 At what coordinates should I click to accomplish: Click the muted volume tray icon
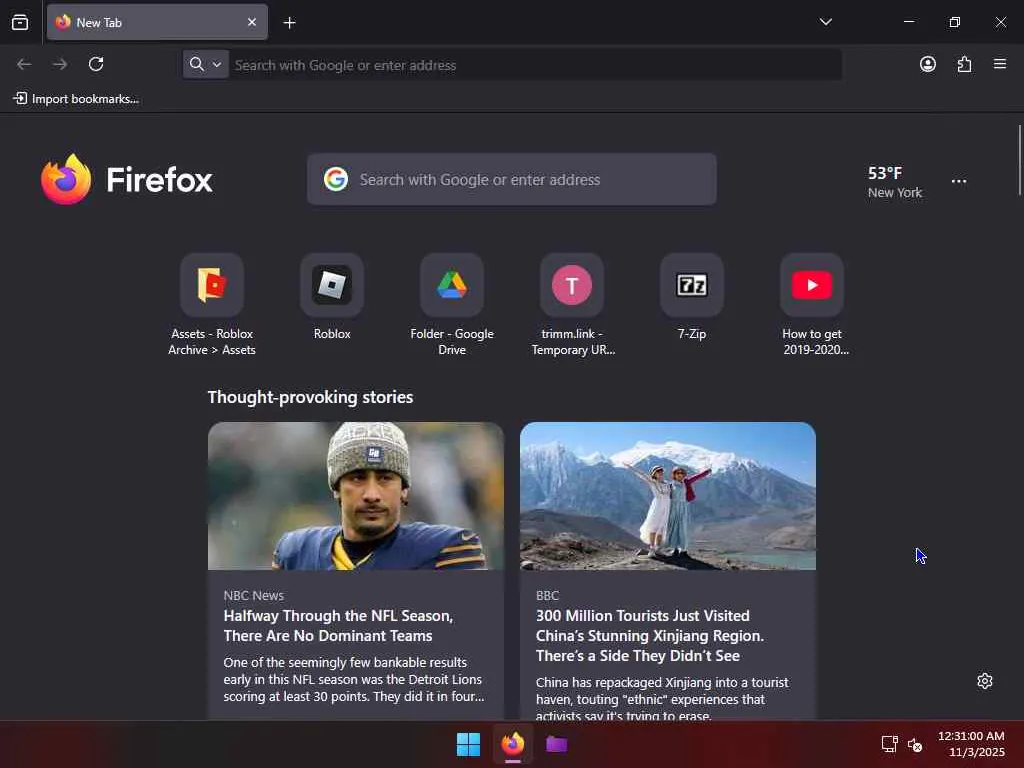[x=915, y=744]
